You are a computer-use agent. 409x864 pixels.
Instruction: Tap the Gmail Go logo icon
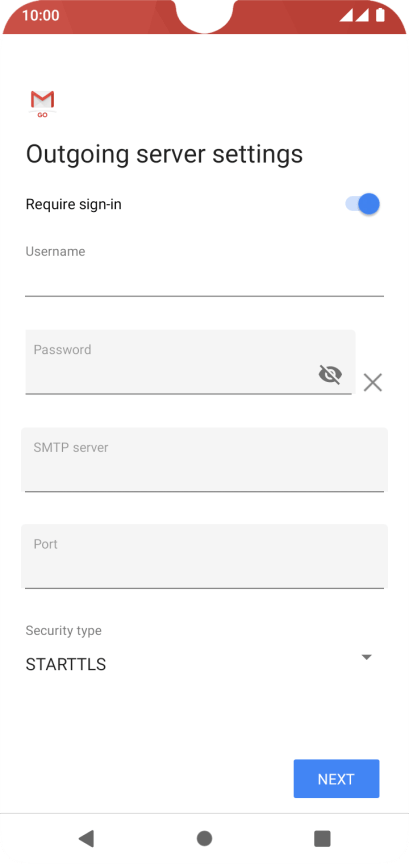point(42,104)
